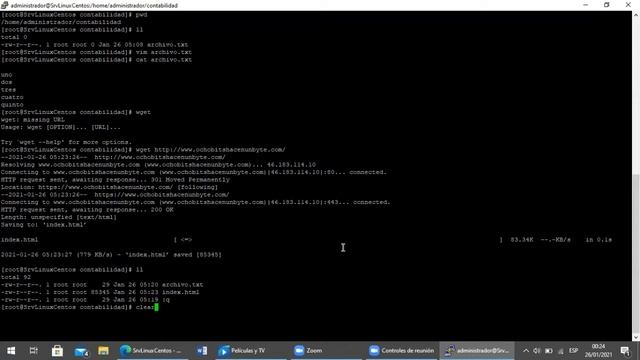Click the ':q' file entry in listing
The width and height of the screenshot is (640, 360).
click(165, 300)
